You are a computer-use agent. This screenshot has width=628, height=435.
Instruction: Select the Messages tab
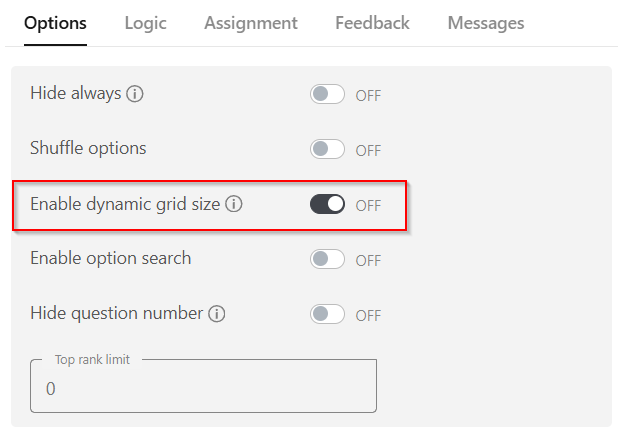486,23
